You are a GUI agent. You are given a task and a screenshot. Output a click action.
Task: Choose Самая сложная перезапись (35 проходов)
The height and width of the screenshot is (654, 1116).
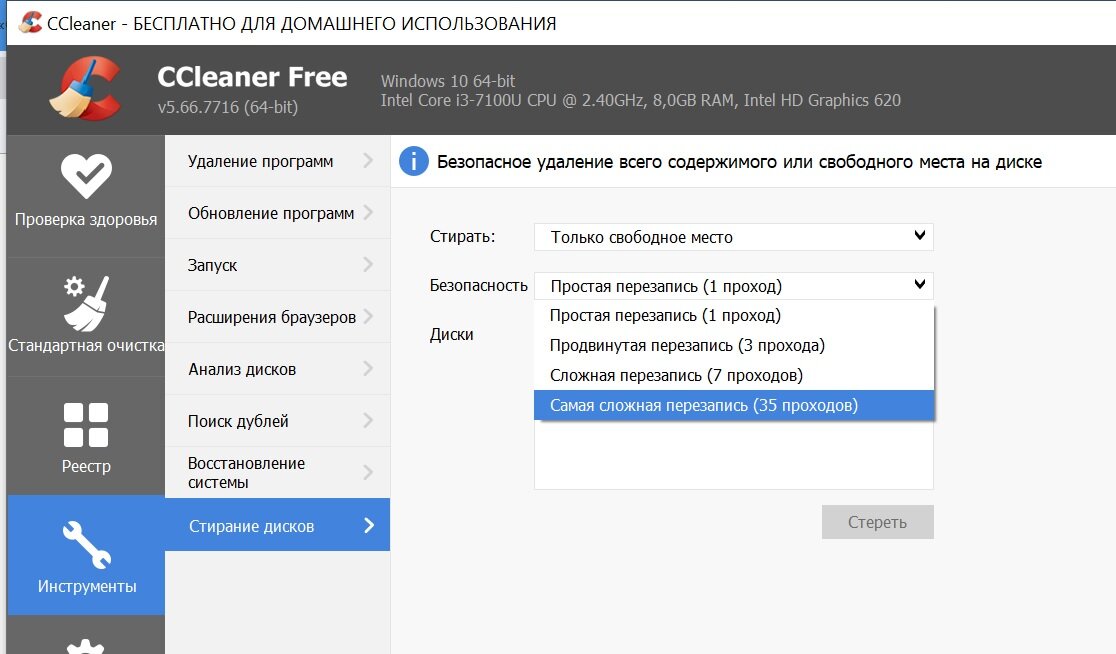pyautogui.click(x=734, y=405)
